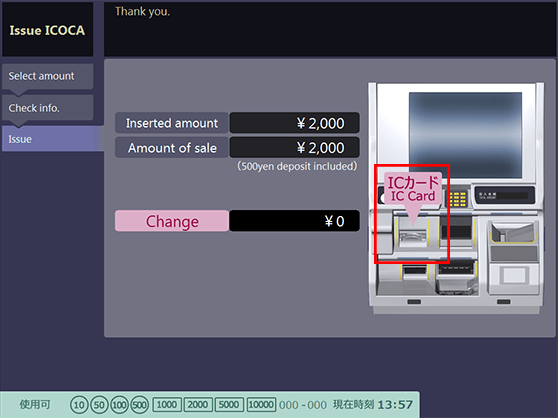This screenshot has width=558, height=418.
Task: Click the yellow keypad on the machine
Action: 458,199
